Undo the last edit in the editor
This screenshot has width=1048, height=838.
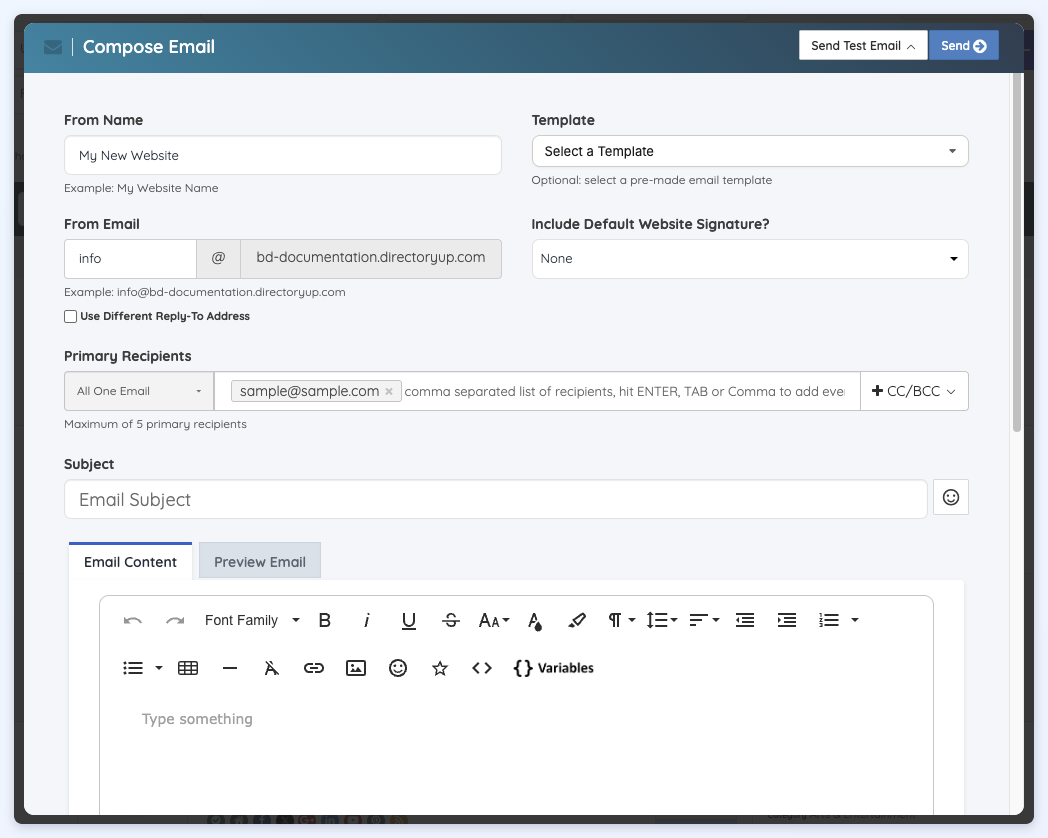[x=132, y=621]
